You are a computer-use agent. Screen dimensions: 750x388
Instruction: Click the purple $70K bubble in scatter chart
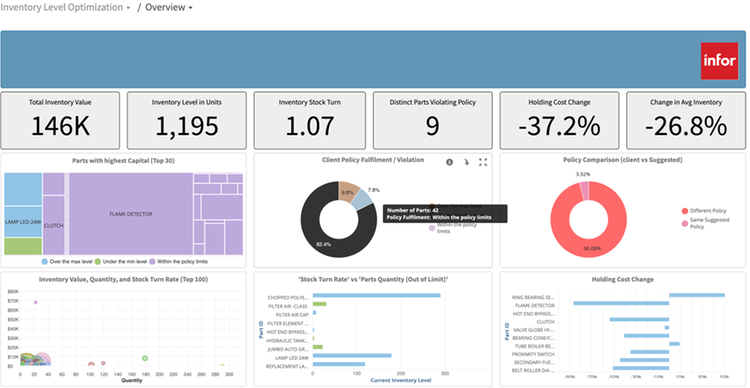click(35, 302)
